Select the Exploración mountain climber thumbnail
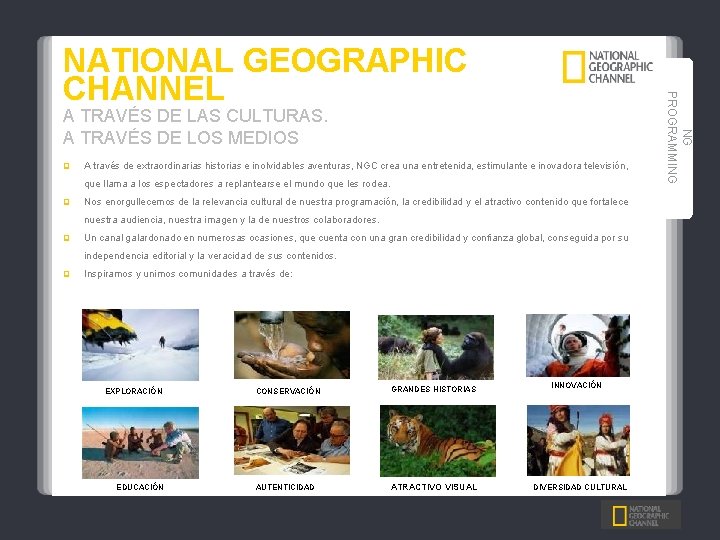 click(141, 345)
